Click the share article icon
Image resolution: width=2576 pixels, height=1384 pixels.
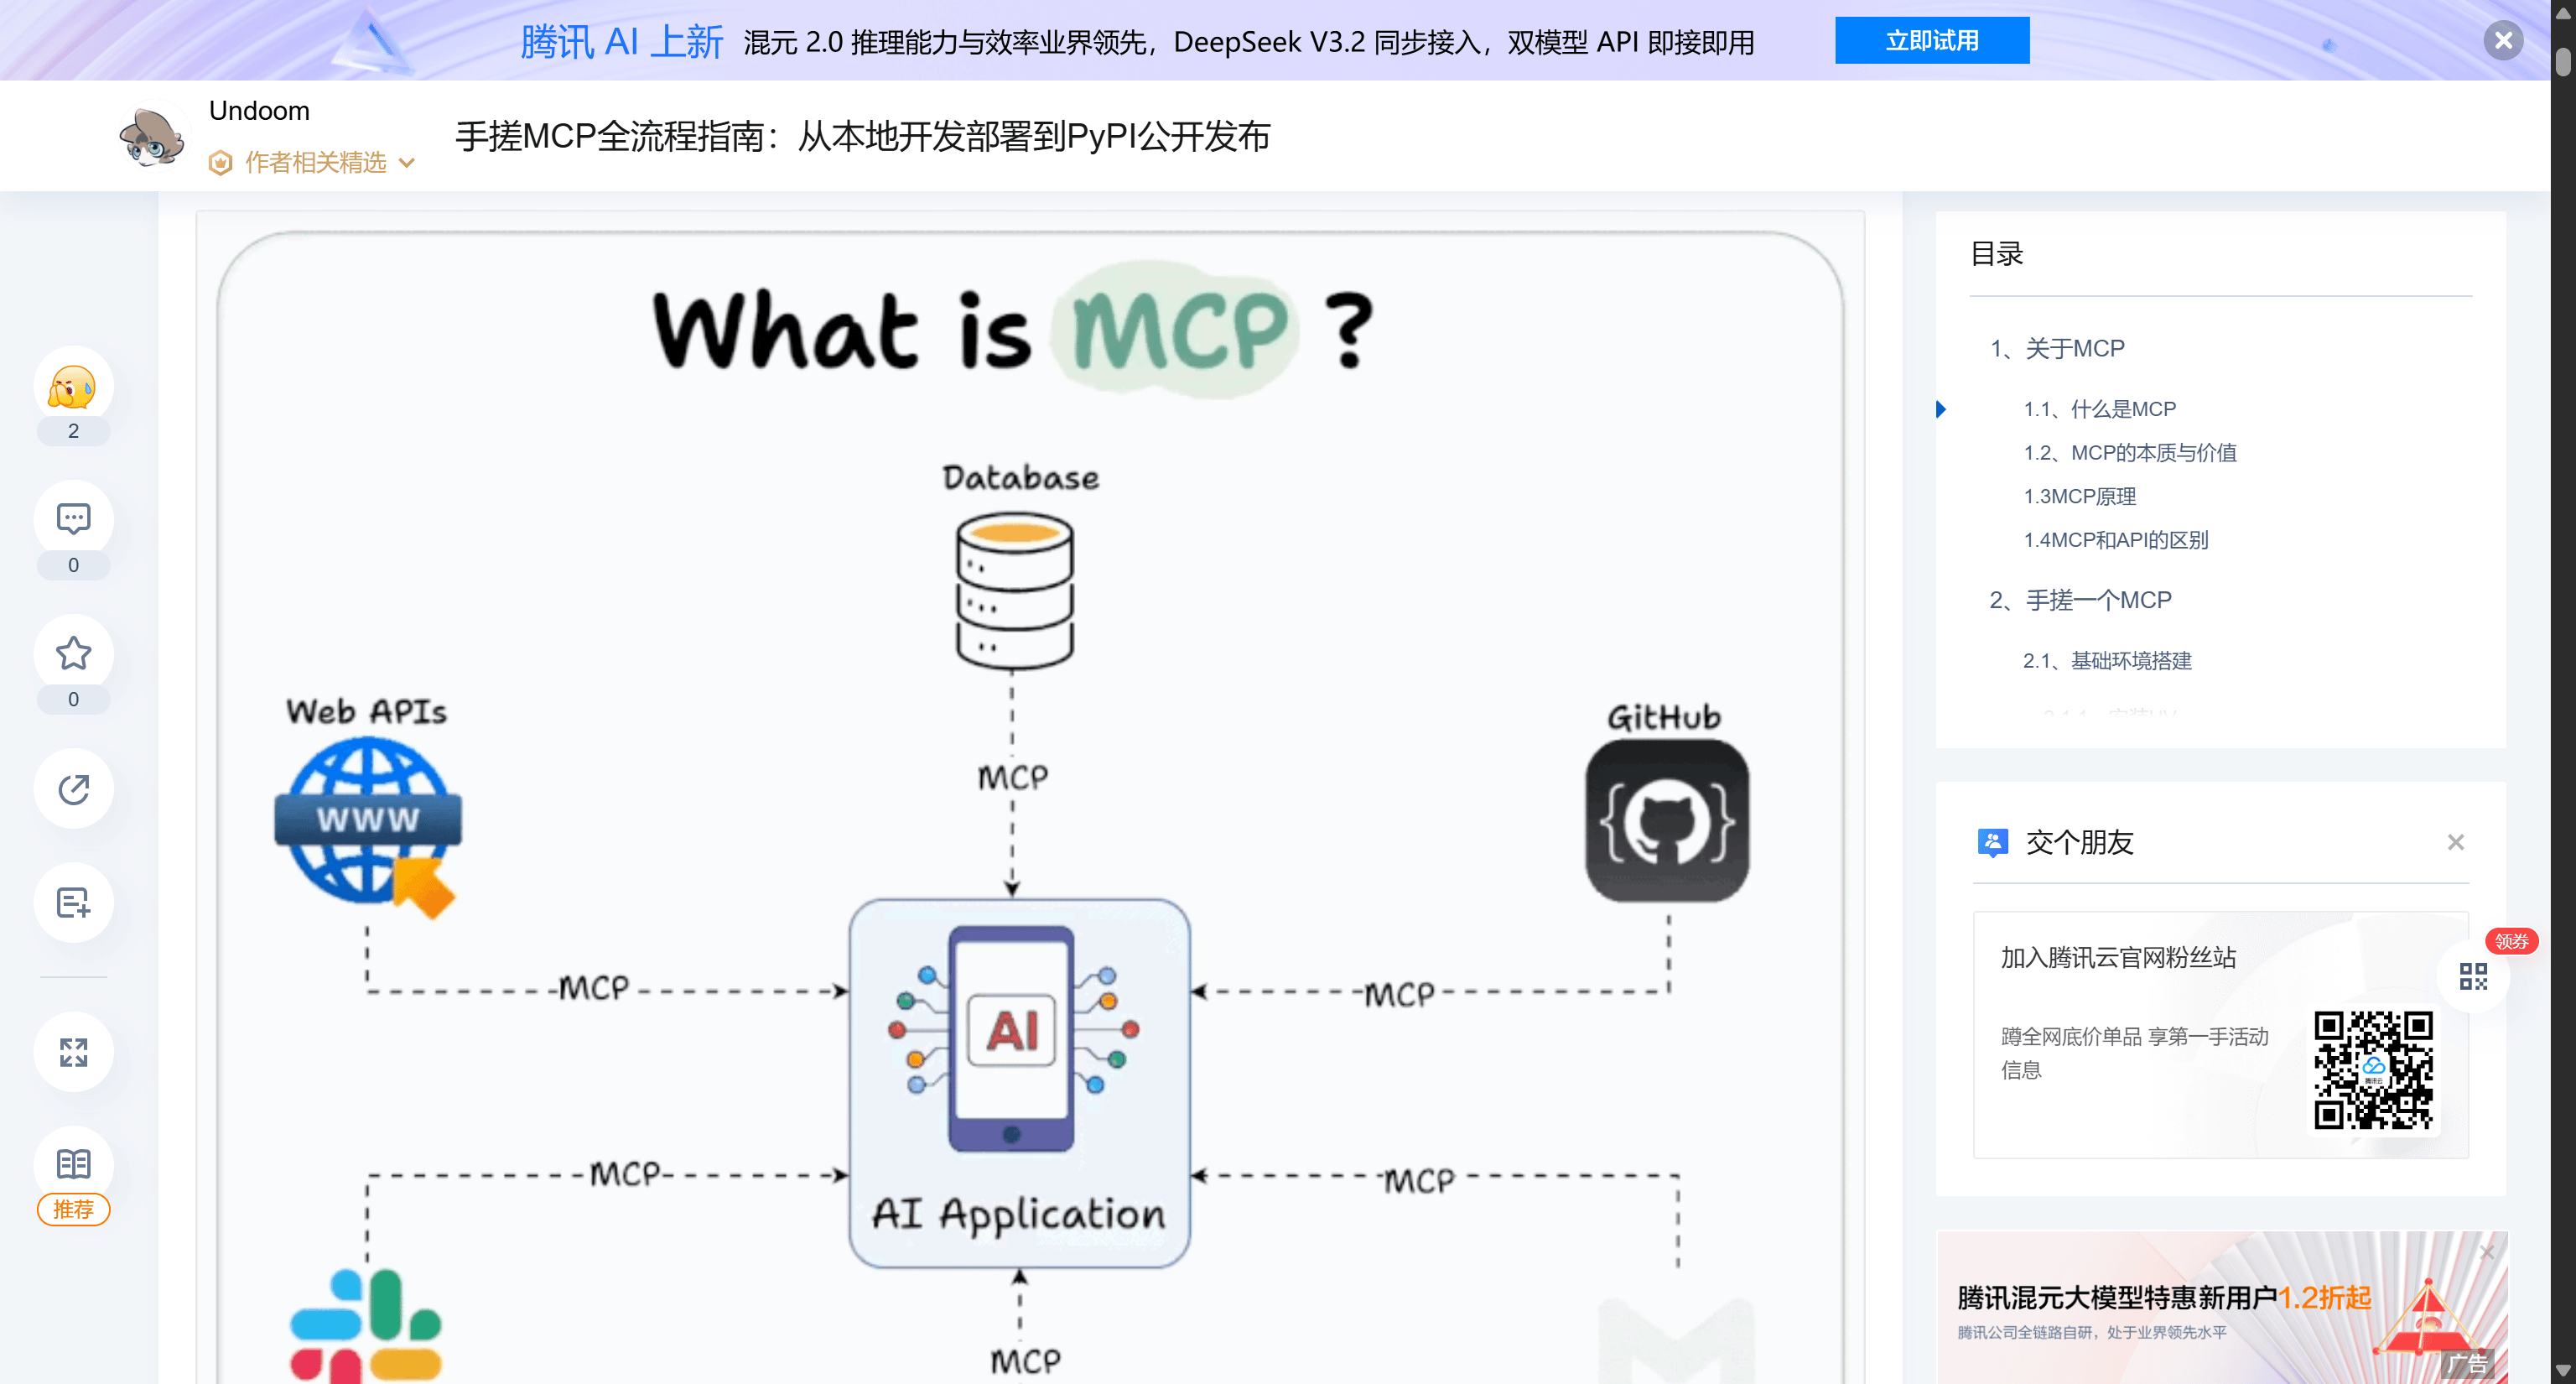[73, 789]
